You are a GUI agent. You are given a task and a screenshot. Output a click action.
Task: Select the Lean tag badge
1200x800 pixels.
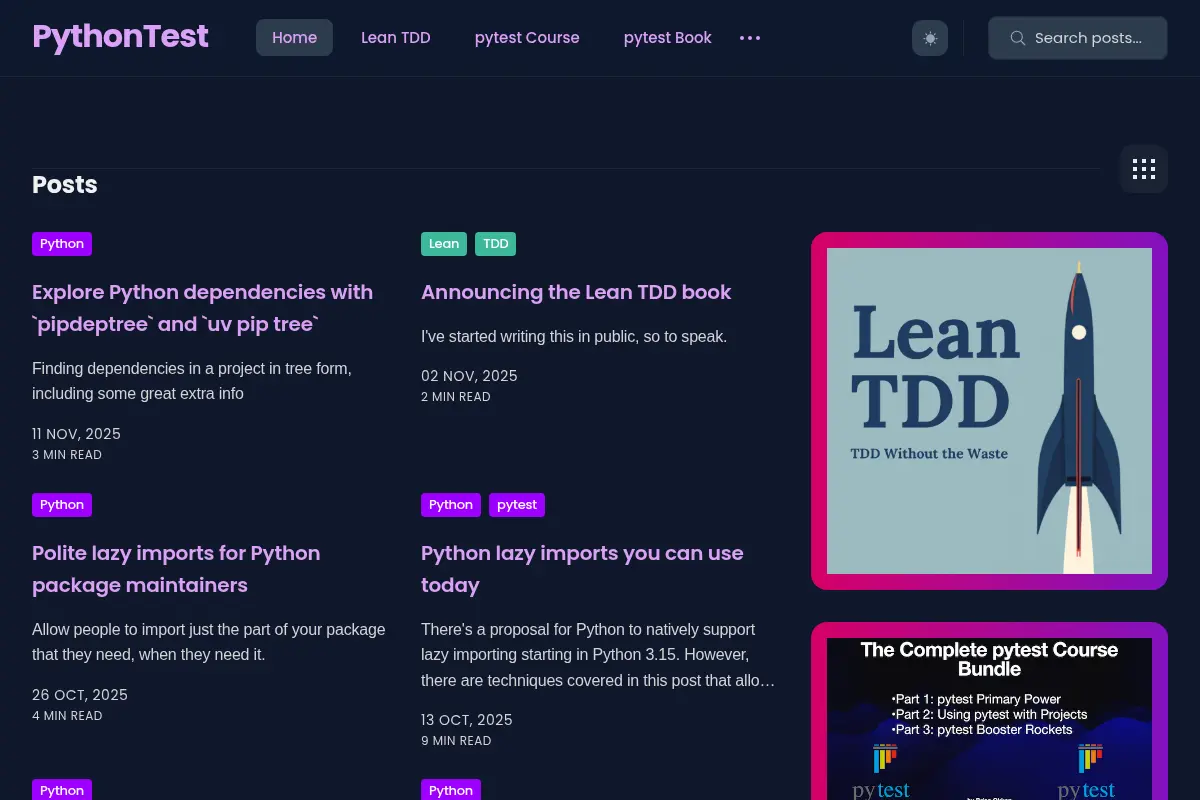[x=444, y=244]
